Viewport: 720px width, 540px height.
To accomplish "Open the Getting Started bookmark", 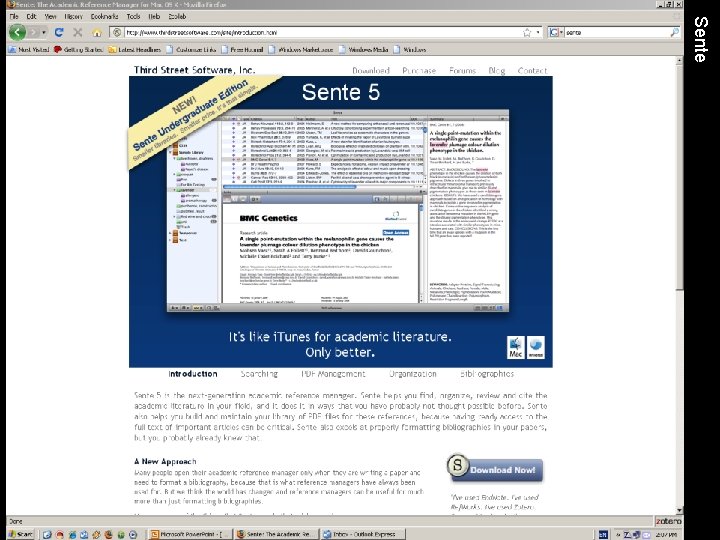I will click(x=78, y=50).
